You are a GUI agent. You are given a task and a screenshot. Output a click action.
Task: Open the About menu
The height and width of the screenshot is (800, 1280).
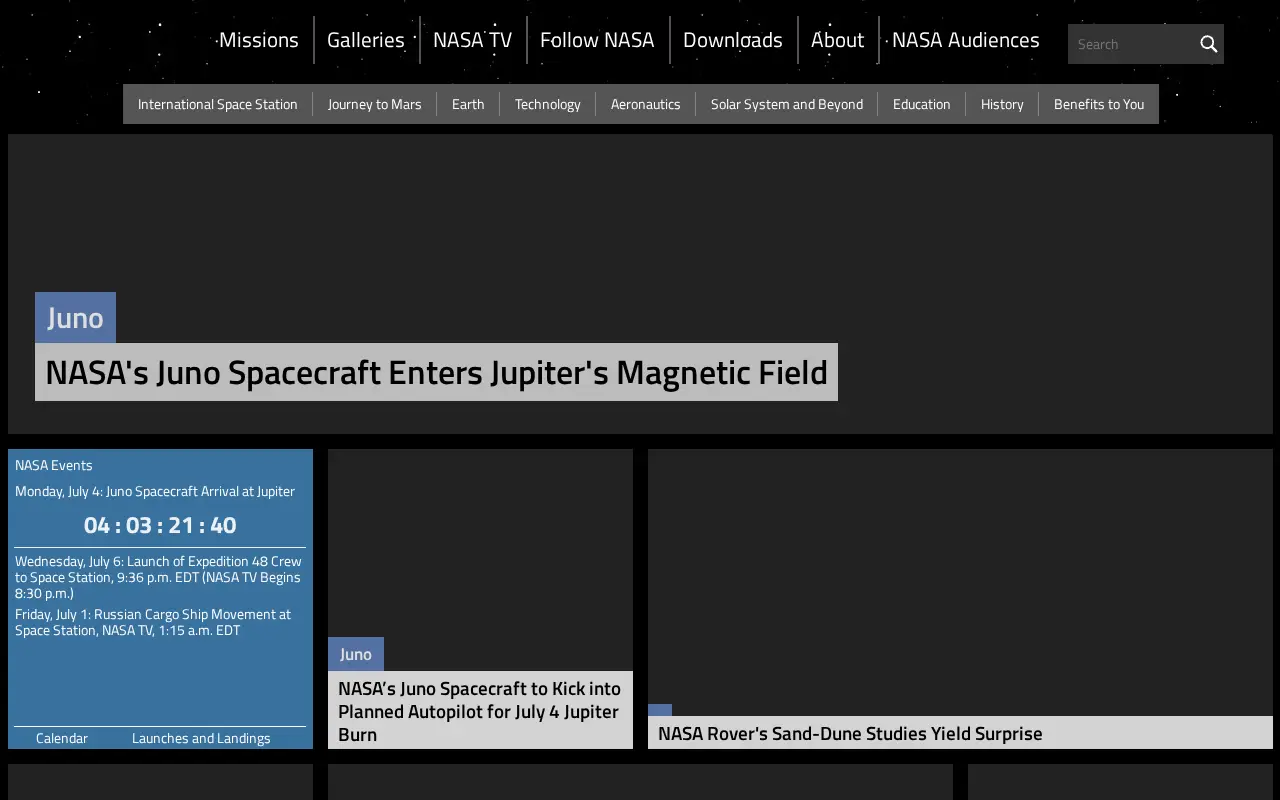837,40
